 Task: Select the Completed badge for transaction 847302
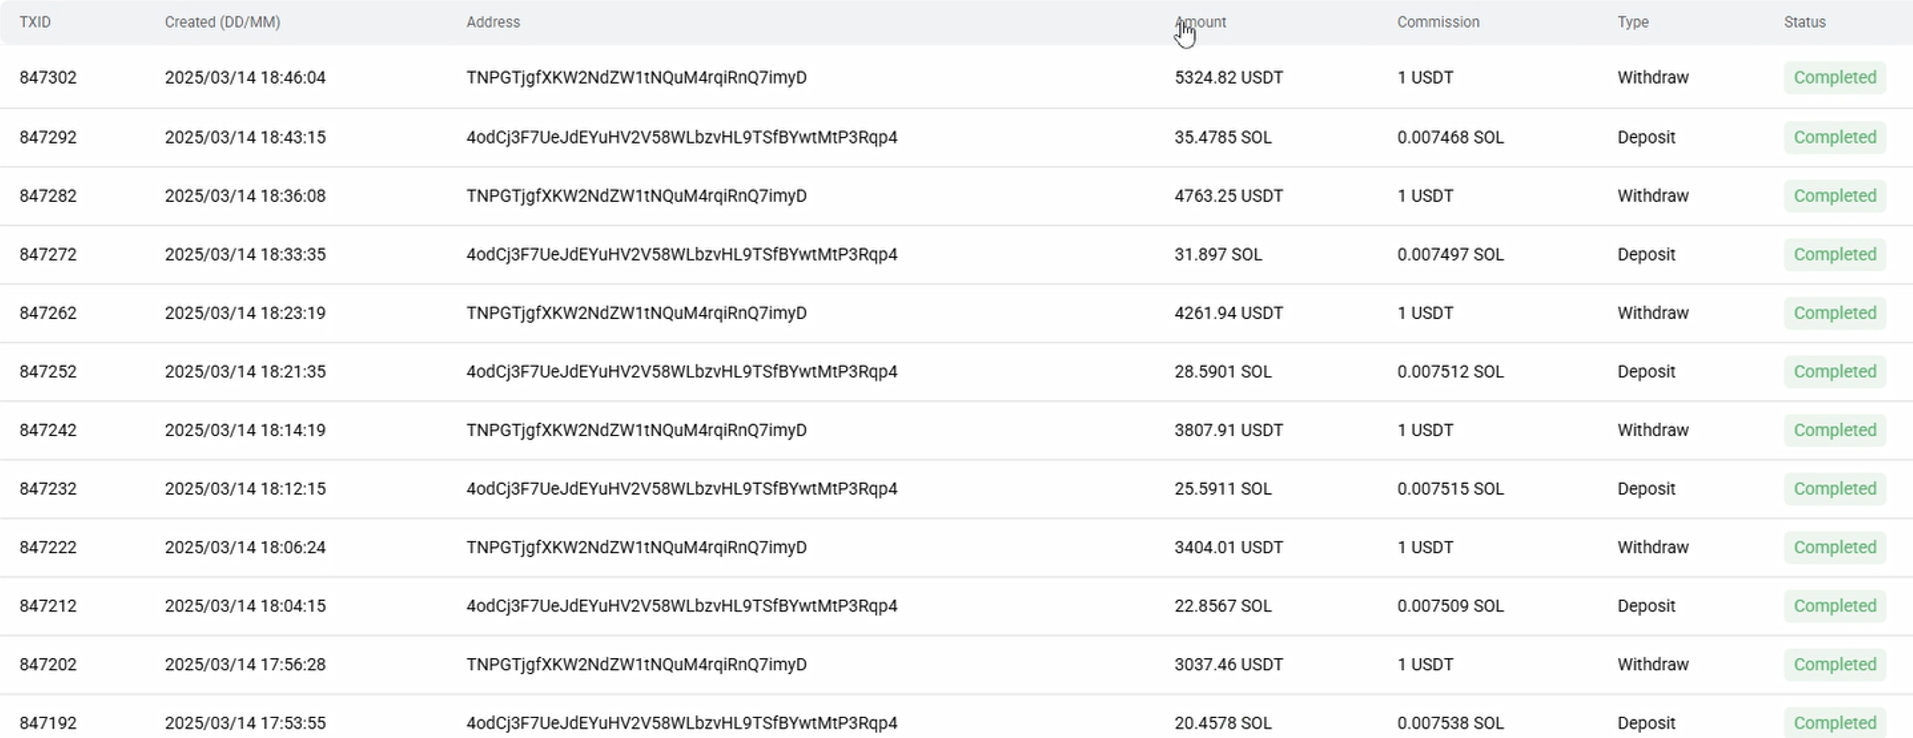[1835, 78]
